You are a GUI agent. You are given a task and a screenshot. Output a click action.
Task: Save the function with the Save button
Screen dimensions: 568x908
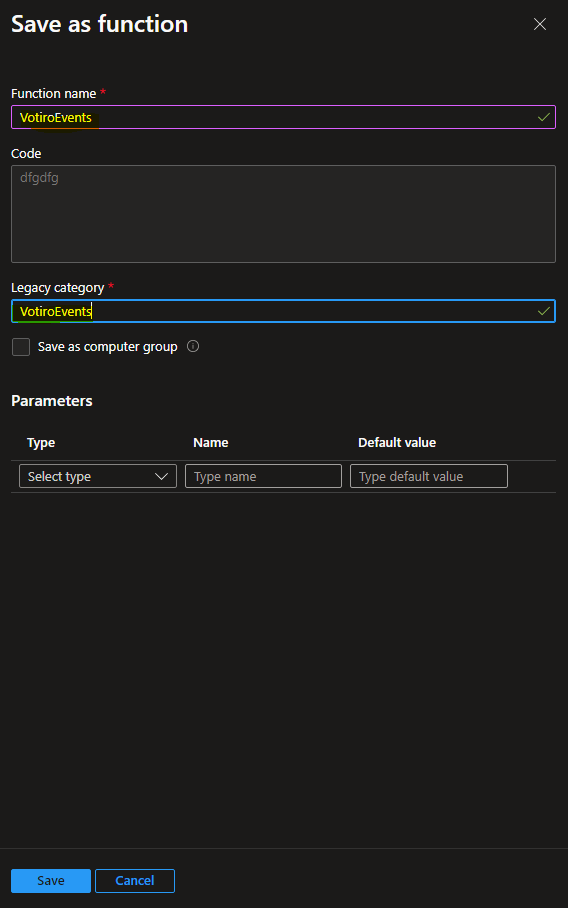coord(51,881)
